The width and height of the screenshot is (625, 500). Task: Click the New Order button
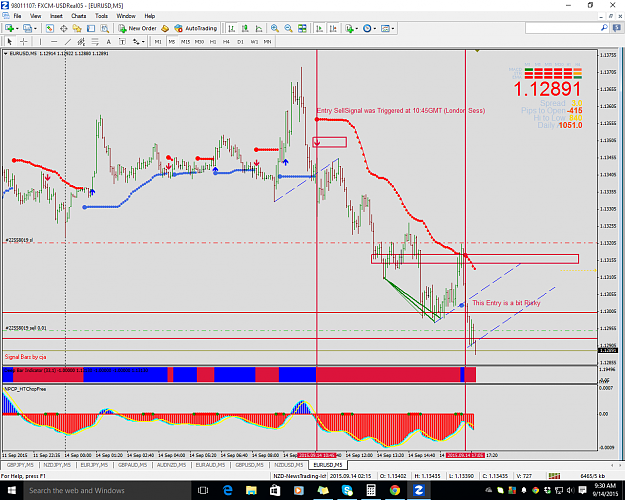pos(138,28)
